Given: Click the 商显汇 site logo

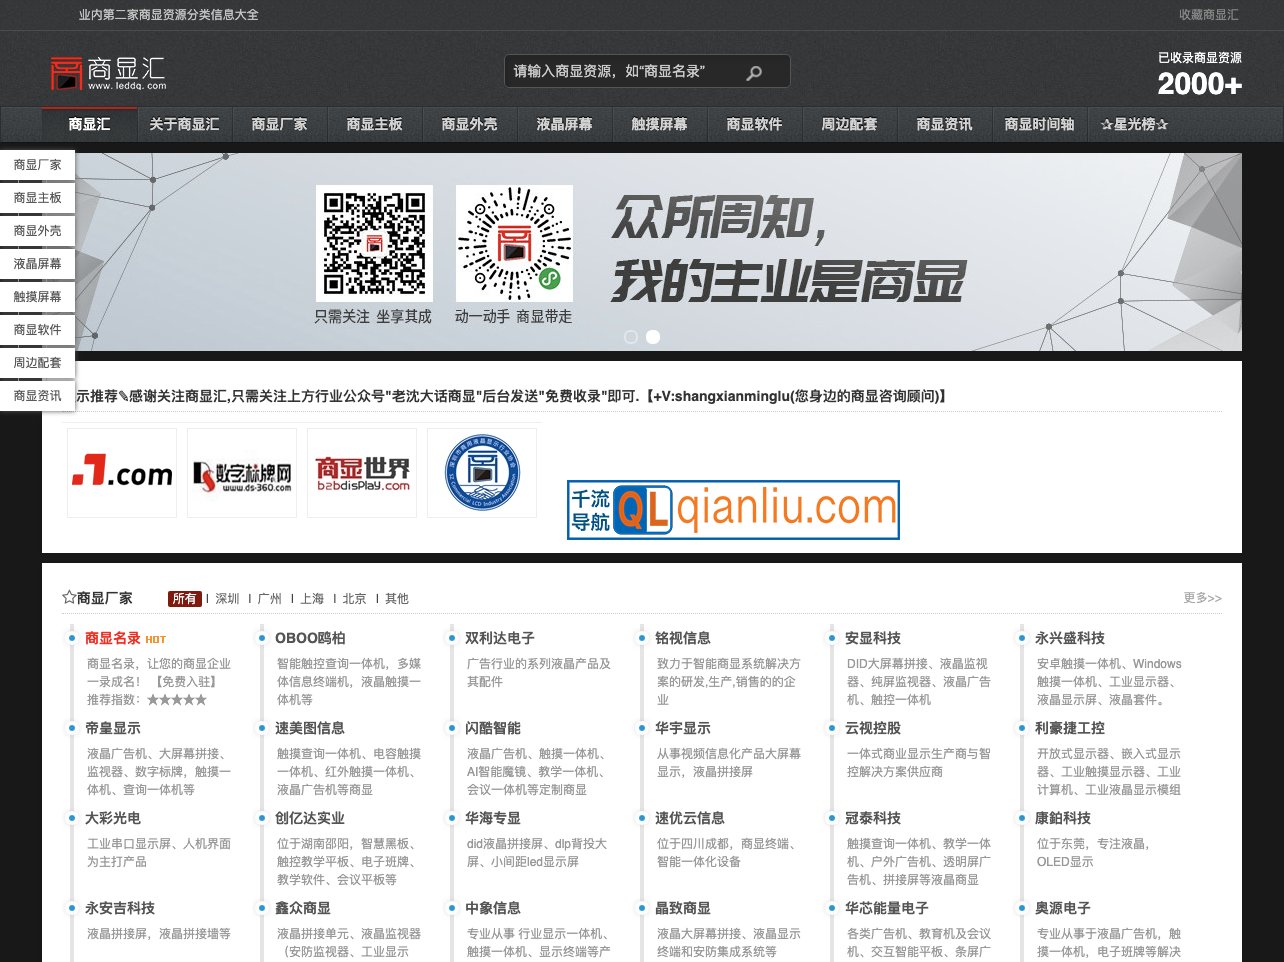Looking at the screenshot, I should [107, 71].
